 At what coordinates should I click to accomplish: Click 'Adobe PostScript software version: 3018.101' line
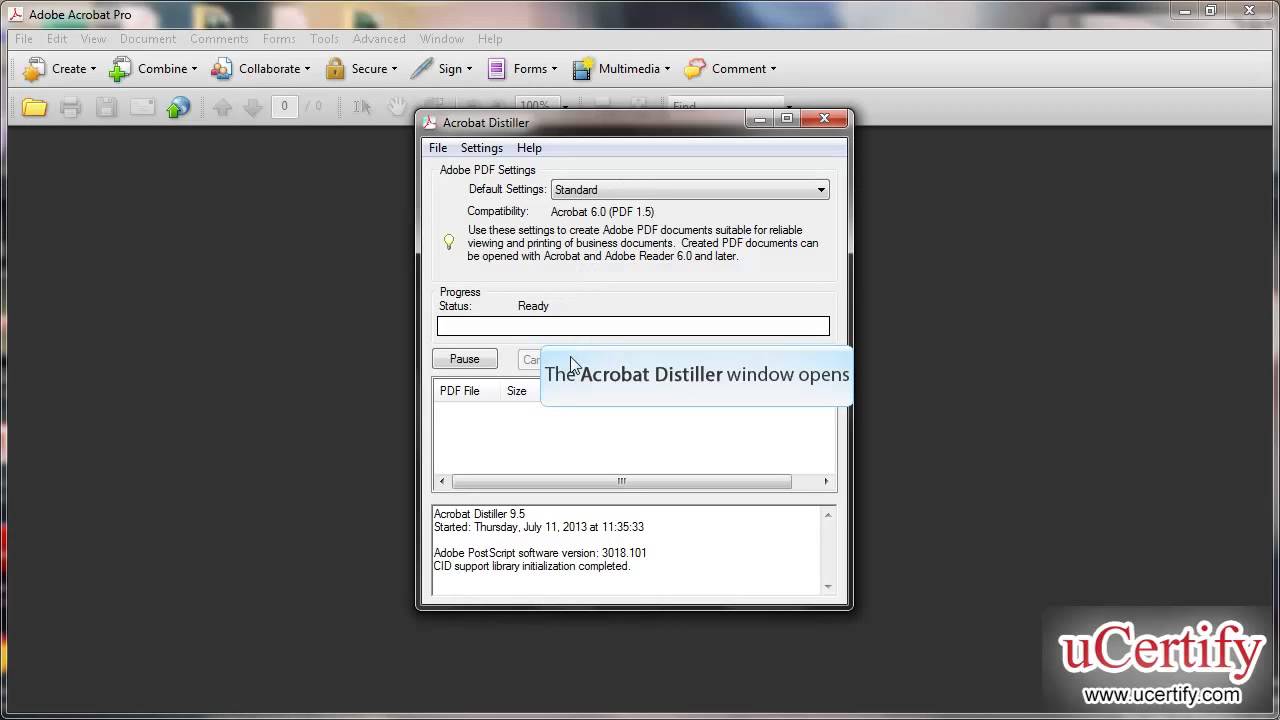coord(540,553)
